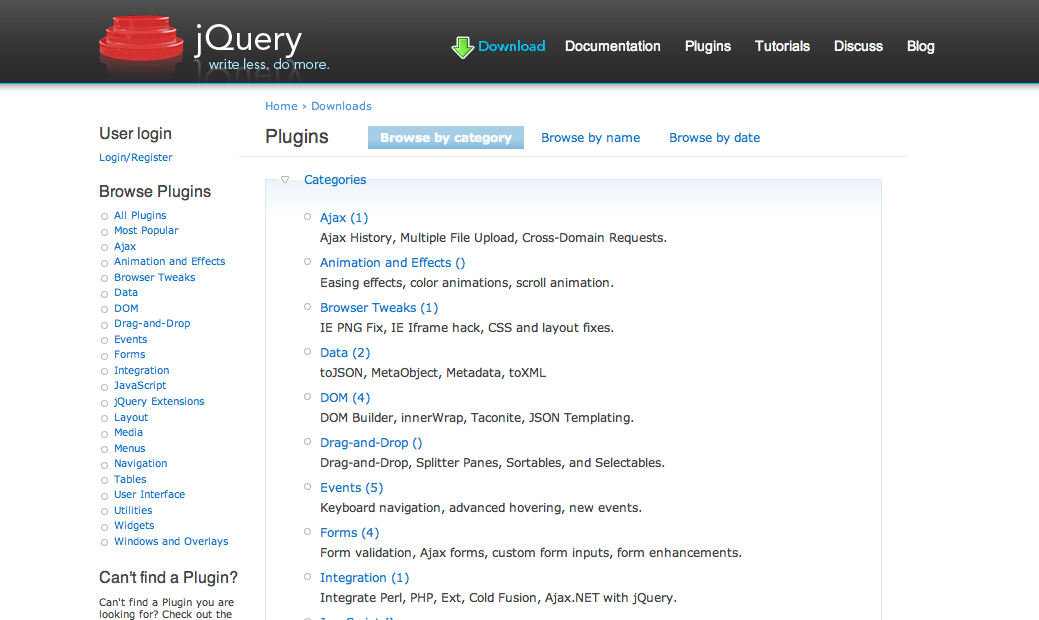Open the Drag-and-Drop () category
This screenshot has height=620, width=1039.
[371, 443]
